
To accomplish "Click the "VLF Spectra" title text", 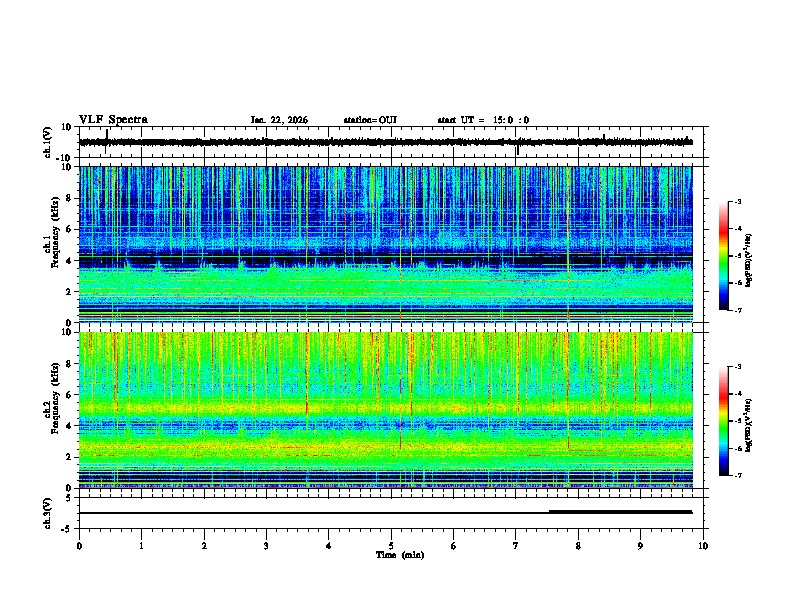I will pos(113,120).
